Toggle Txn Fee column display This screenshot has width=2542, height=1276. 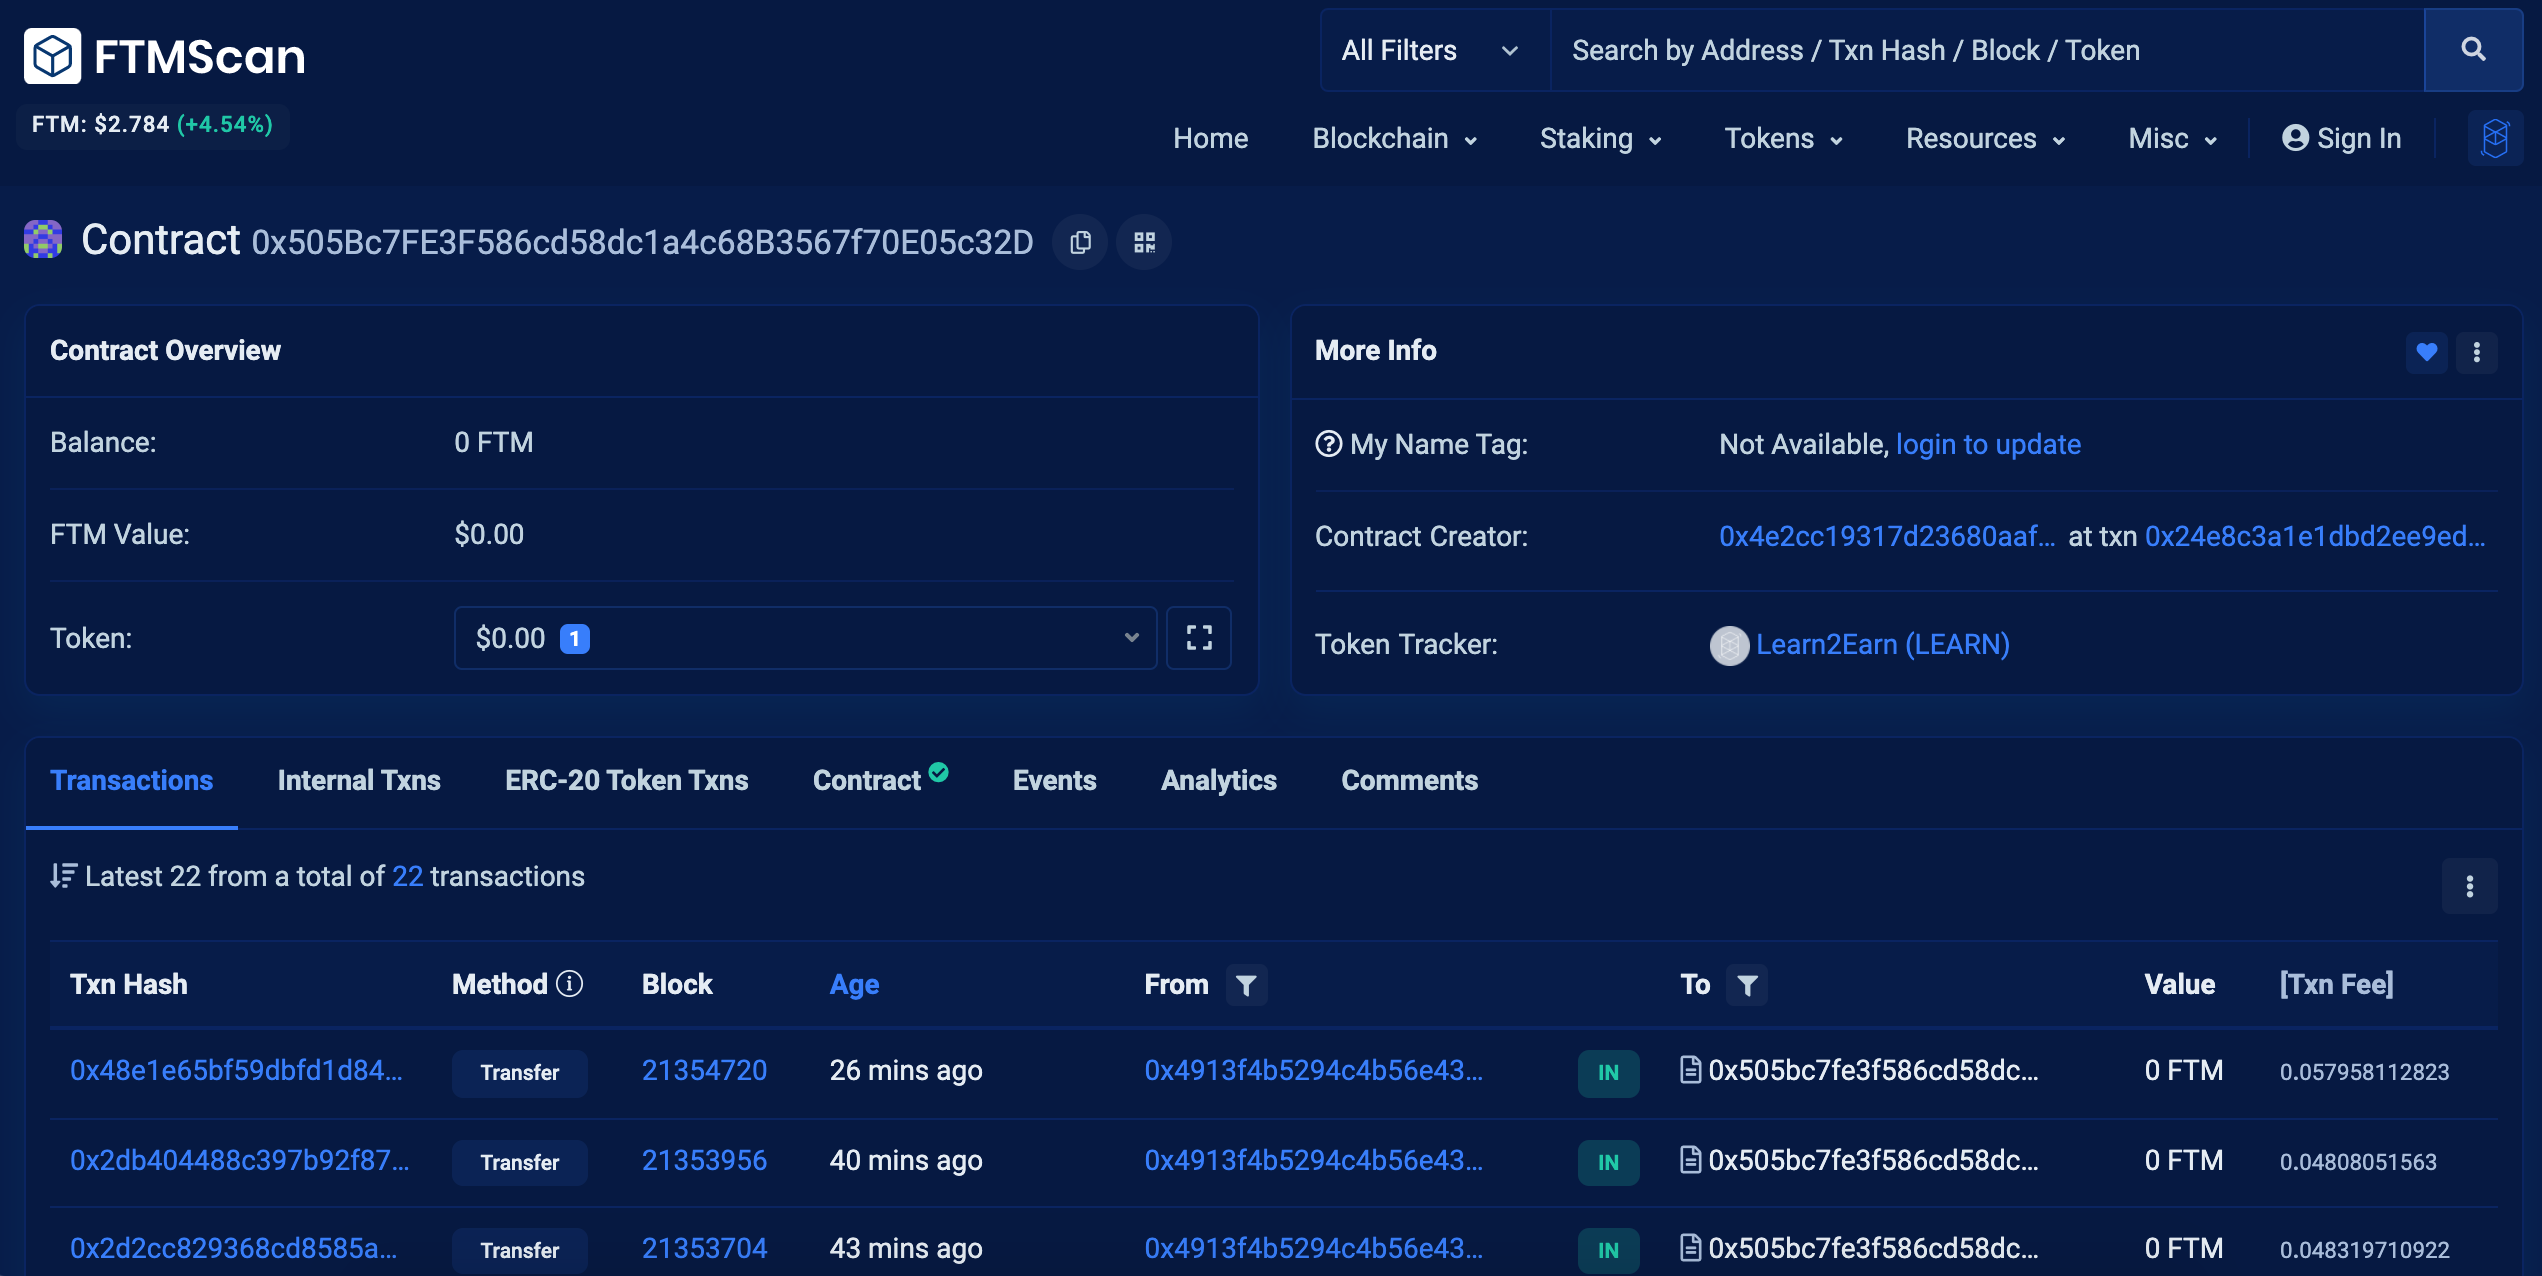pos(2336,985)
